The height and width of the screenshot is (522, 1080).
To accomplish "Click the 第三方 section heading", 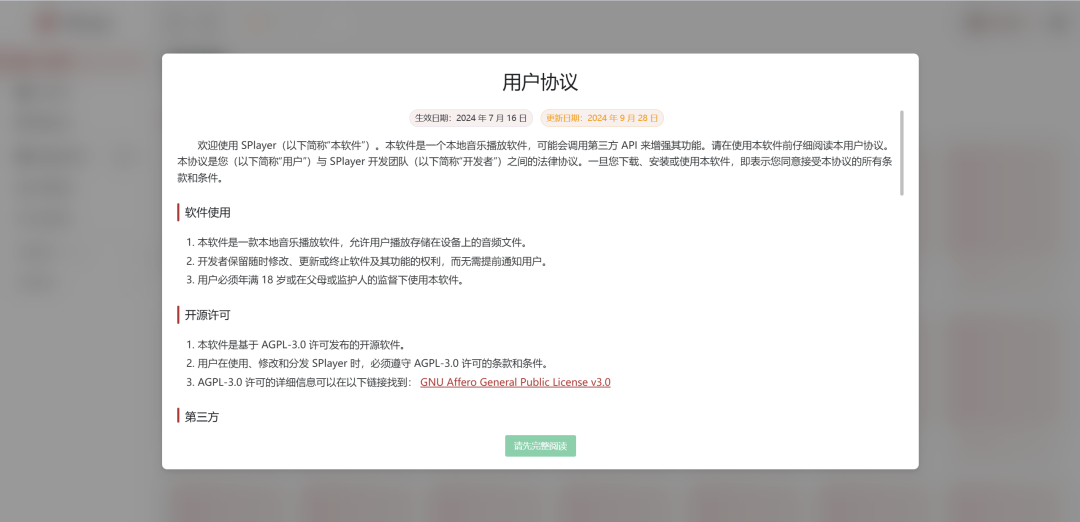I will click(202, 416).
